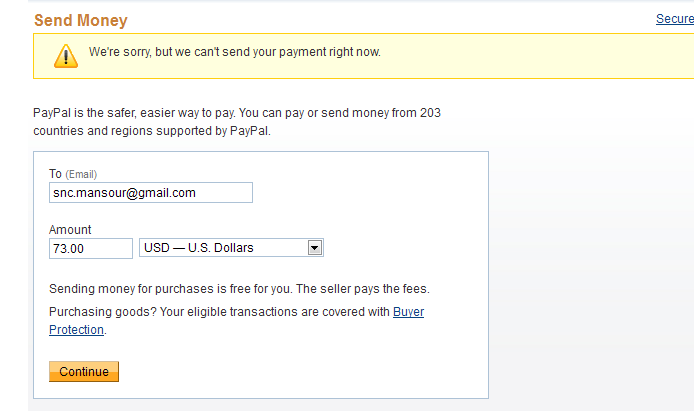Screen dimensions: 694x411
Task: Click the Send Money page heading
Action: pyautogui.click(x=81, y=20)
